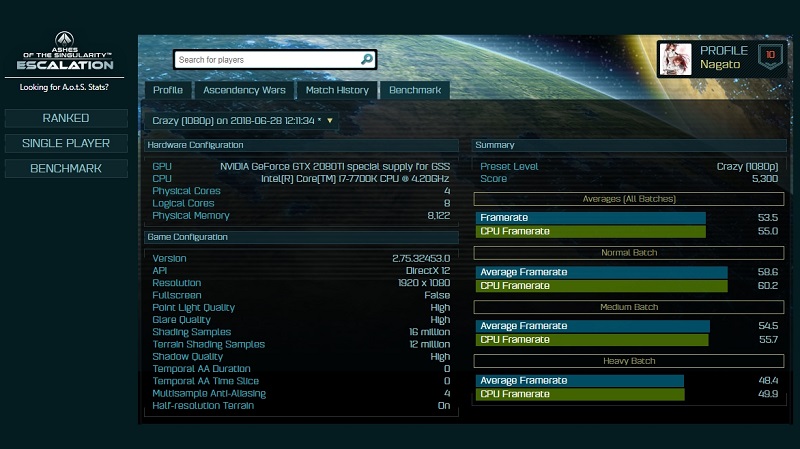The height and width of the screenshot is (449, 800).
Task: Click the level 10 rank badge
Action: coord(770,56)
